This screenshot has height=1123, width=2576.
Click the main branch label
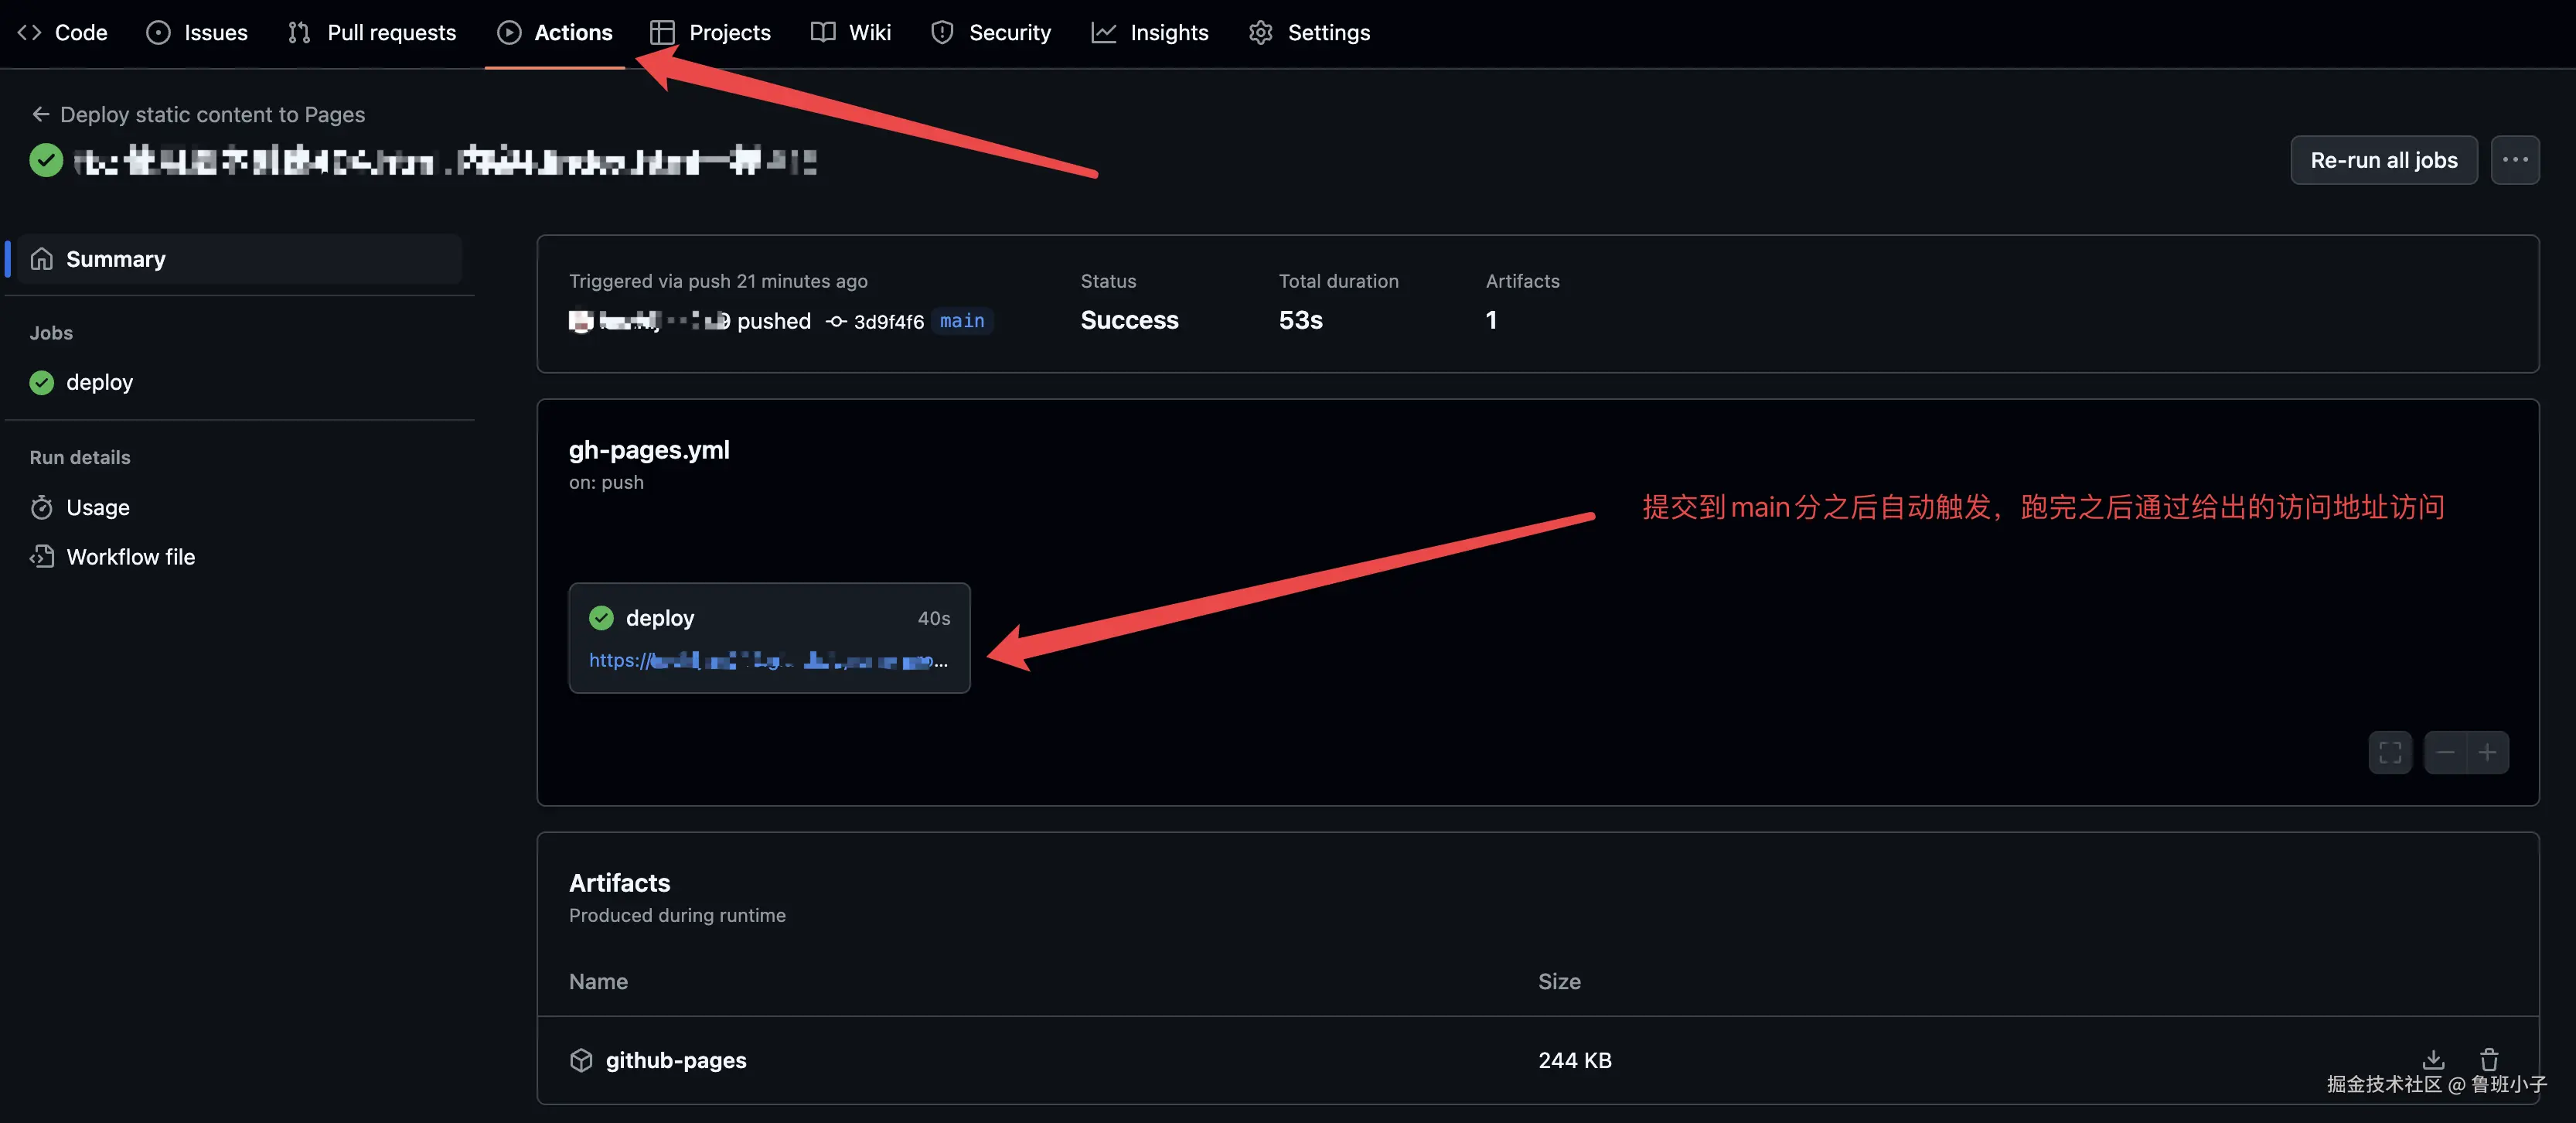[961, 321]
